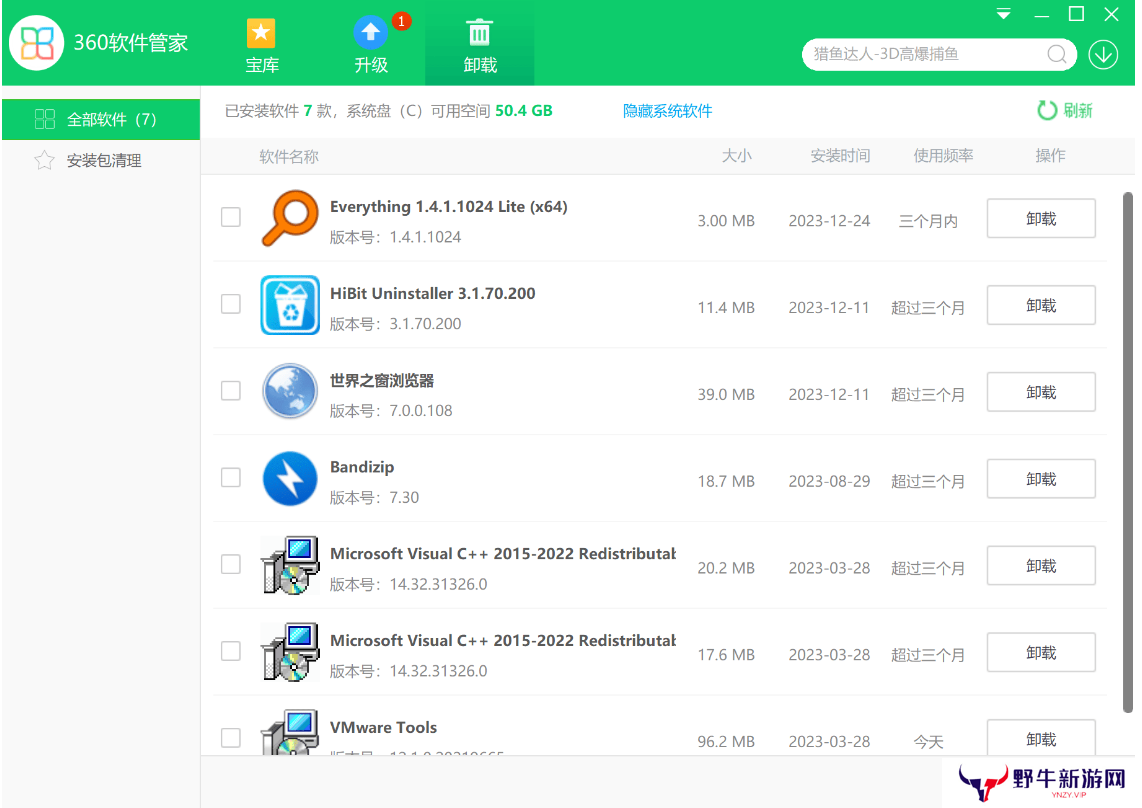The image size is (1142, 808).
Task: Click the 全部软件 grid icon
Action: click(45, 119)
